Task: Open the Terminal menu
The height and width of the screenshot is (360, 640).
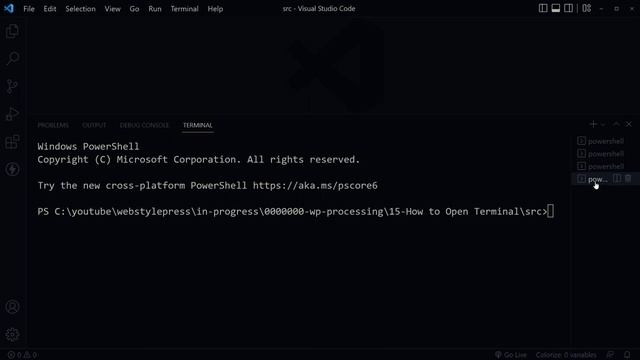Action: click(x=184, y=9)
